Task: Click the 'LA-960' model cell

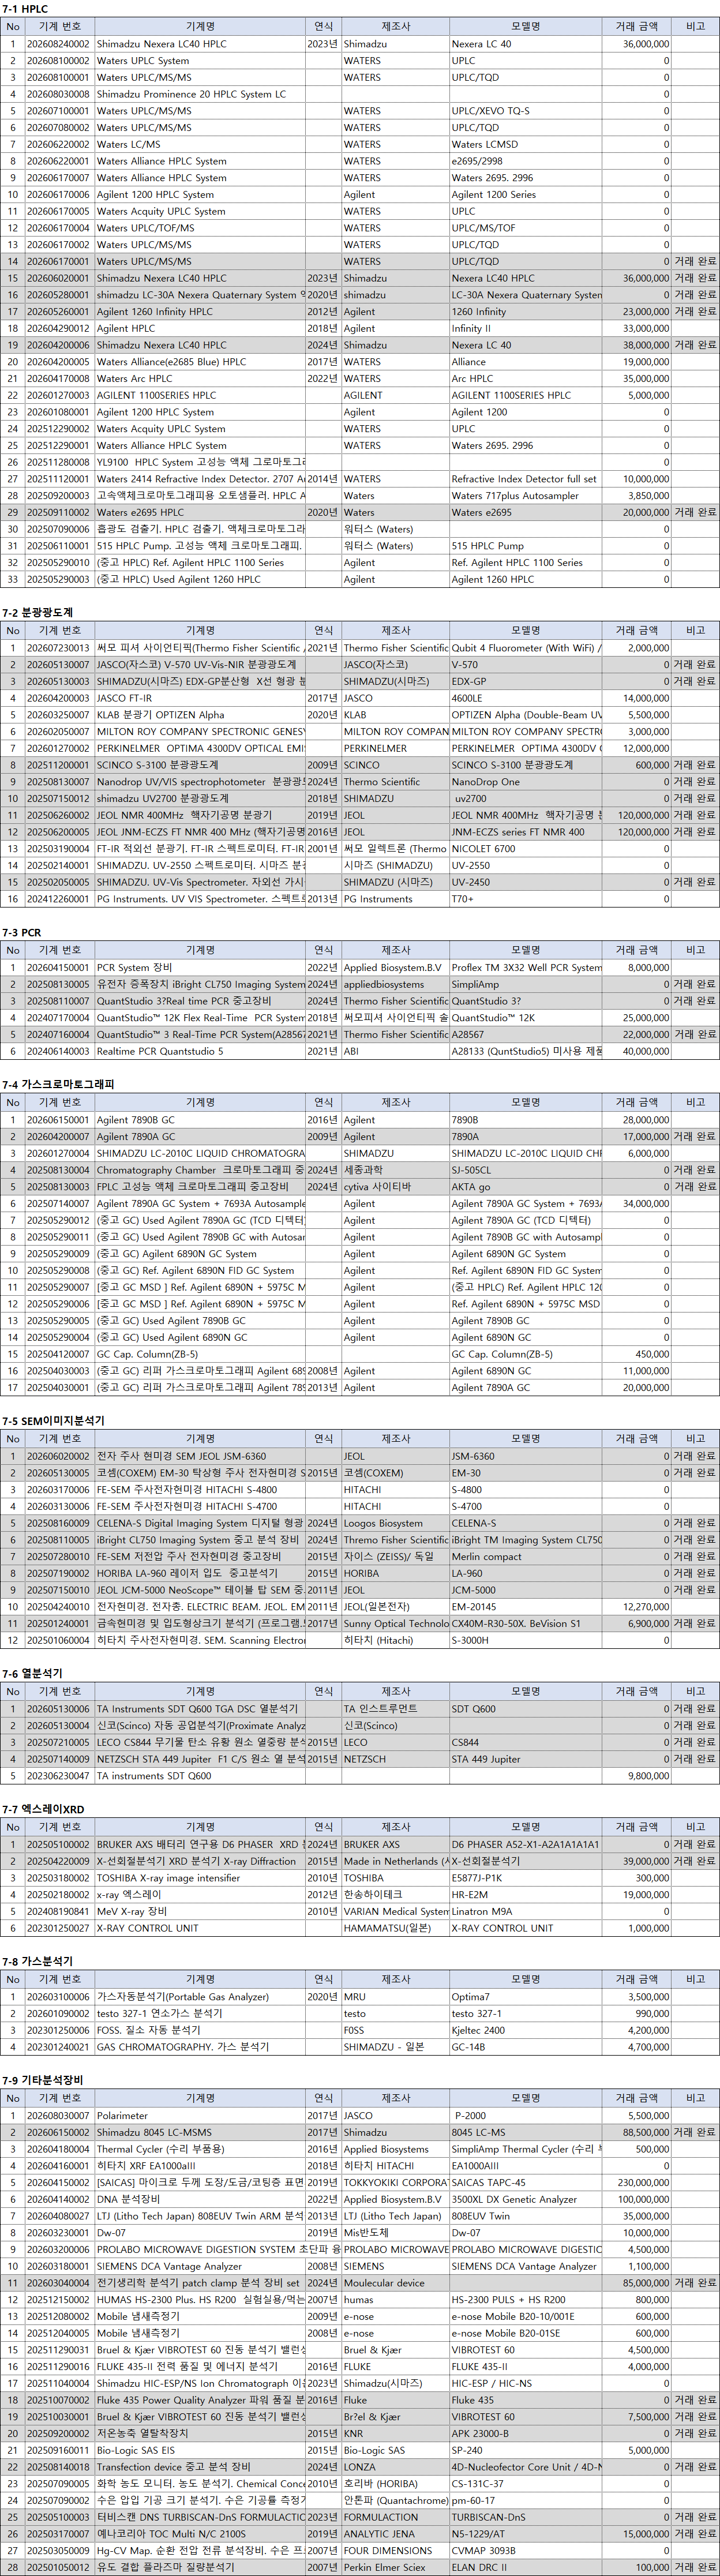Action: pos(525,1573)
